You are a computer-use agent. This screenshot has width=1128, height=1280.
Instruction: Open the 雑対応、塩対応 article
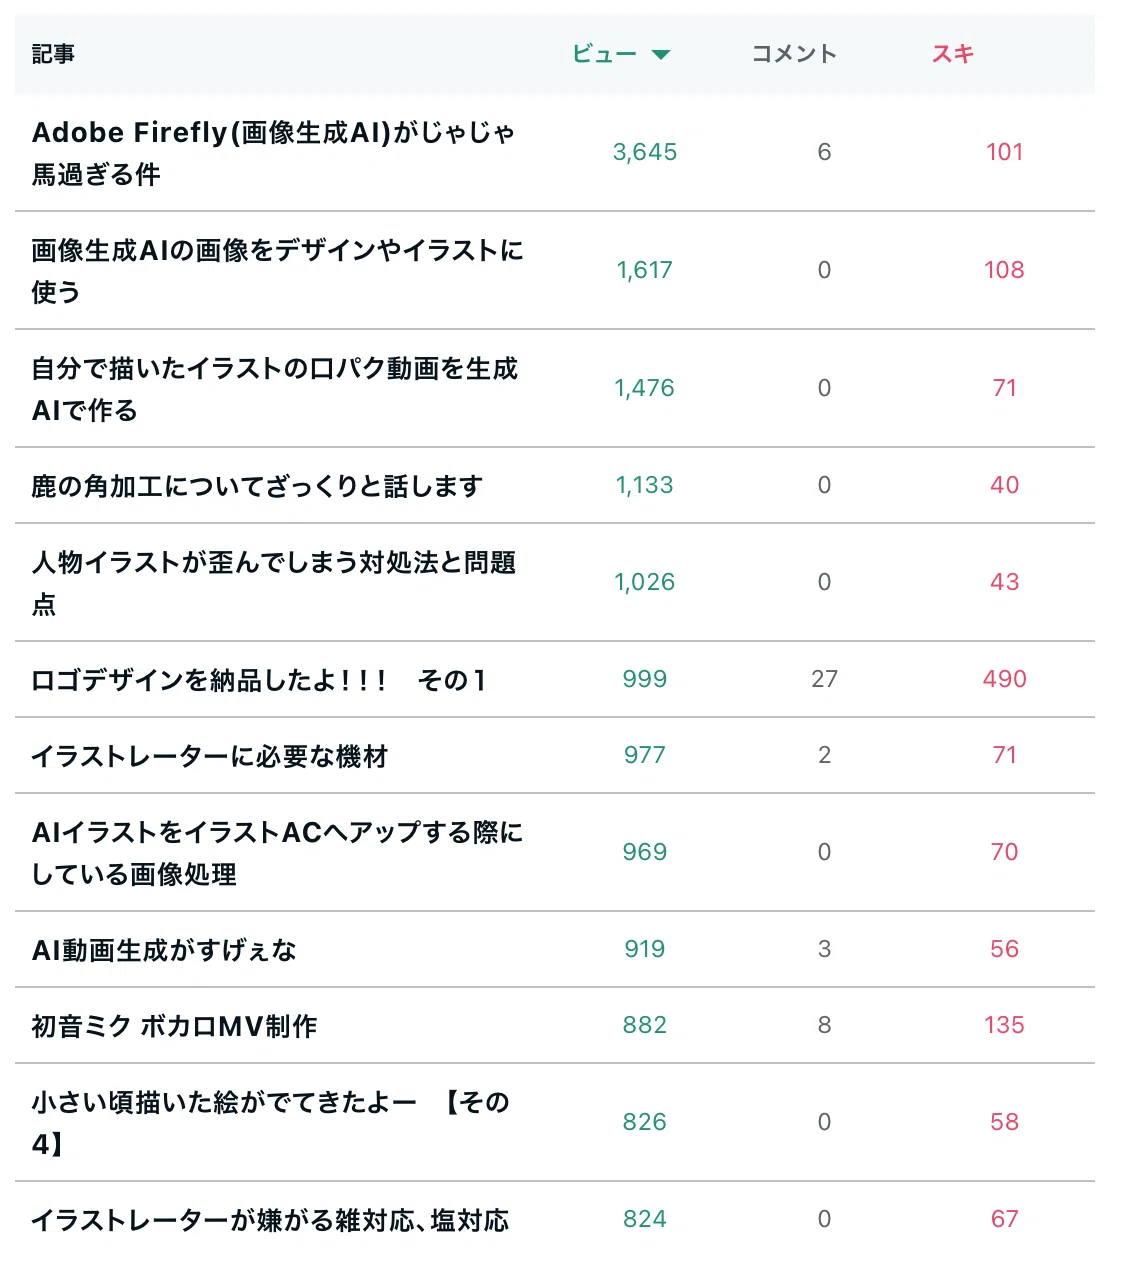click(270, 1220)
